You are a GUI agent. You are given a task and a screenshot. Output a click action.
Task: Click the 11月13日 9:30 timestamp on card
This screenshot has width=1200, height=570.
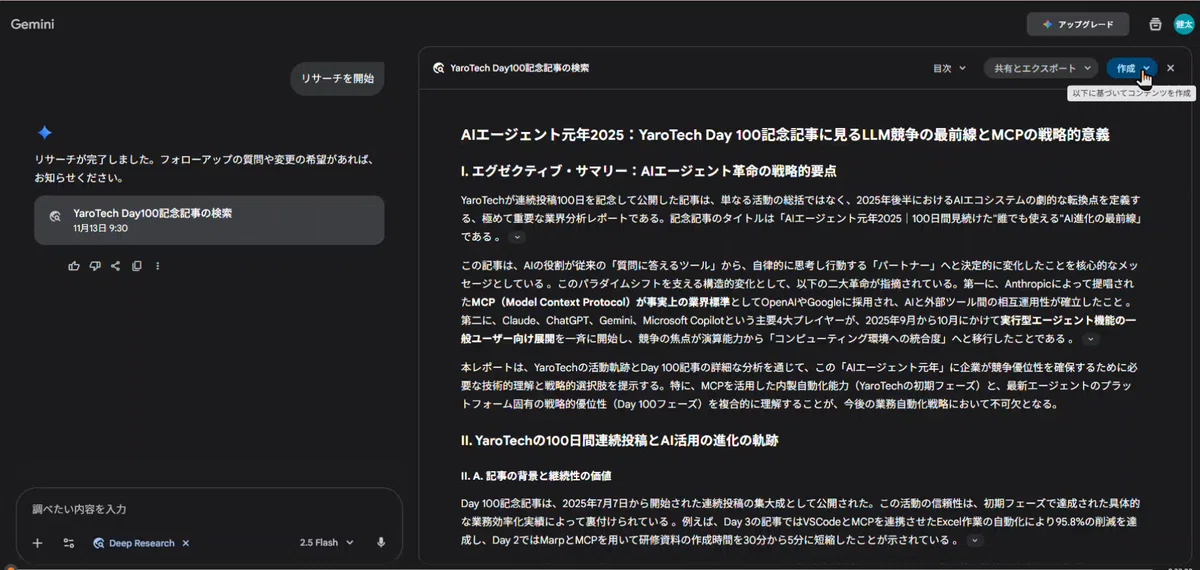coord(101,228)
